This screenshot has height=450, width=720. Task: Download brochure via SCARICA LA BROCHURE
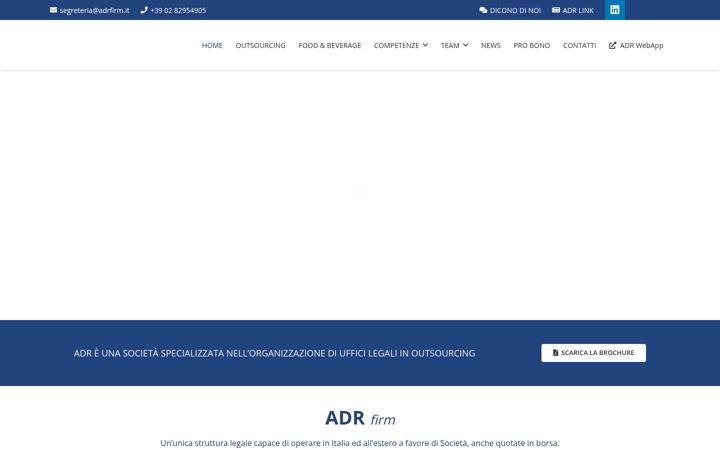593,353
